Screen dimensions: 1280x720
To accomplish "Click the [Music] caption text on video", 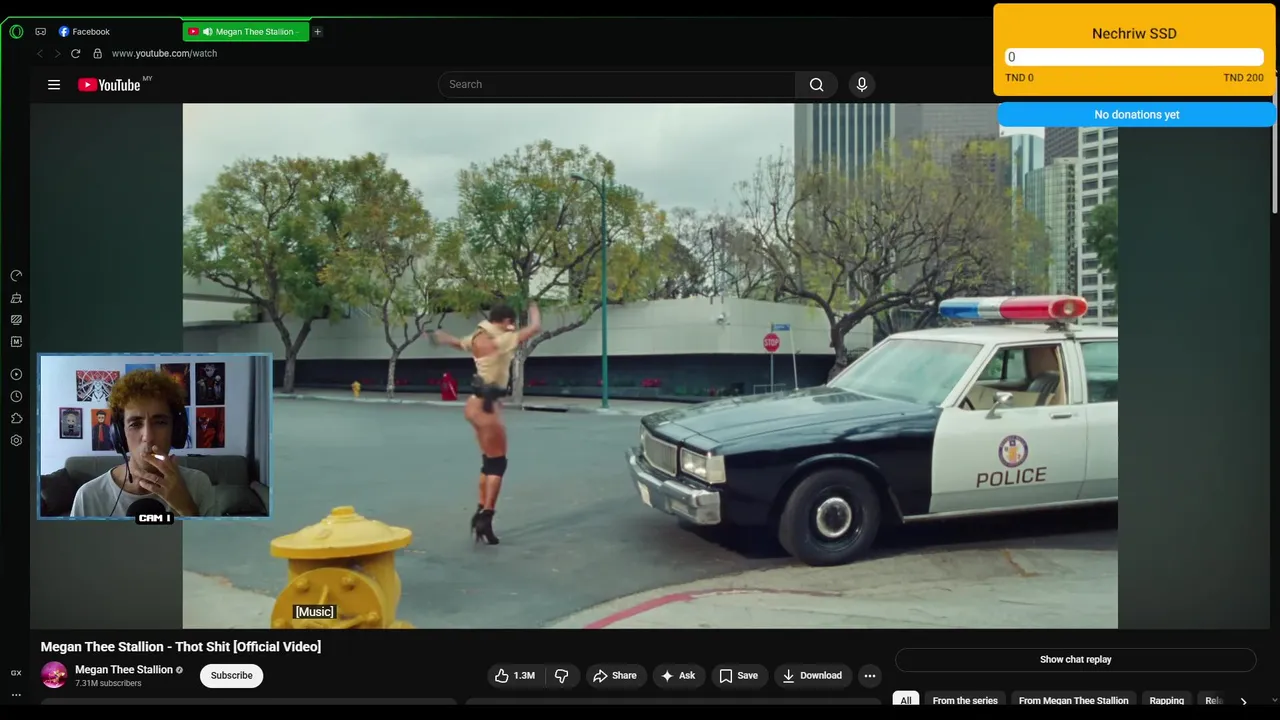I will [314, 612].
